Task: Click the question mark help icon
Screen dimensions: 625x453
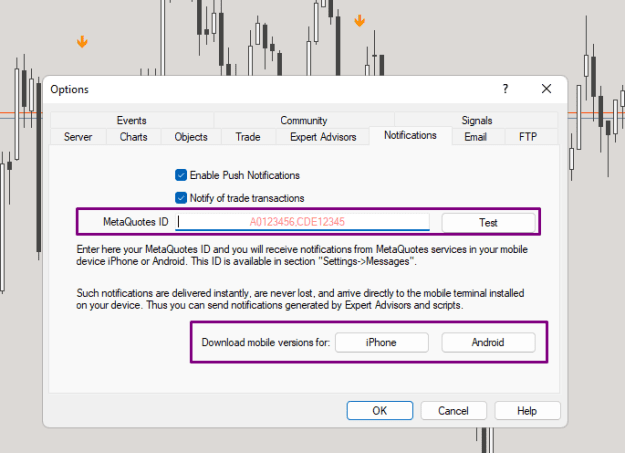Action: (x=505, y=89)
